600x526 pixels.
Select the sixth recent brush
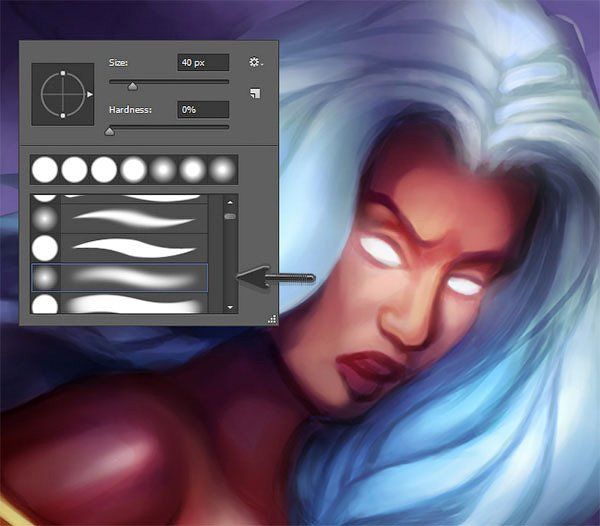[192, 169]
